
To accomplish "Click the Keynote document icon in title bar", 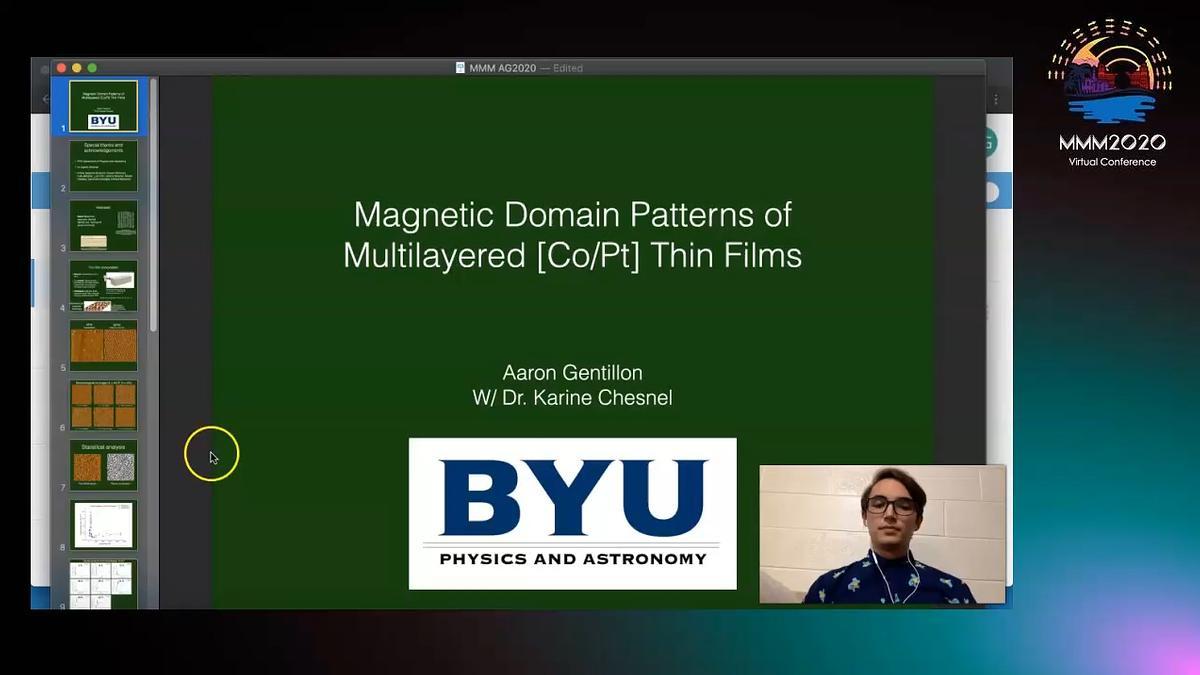I will (x=460, y=68).
